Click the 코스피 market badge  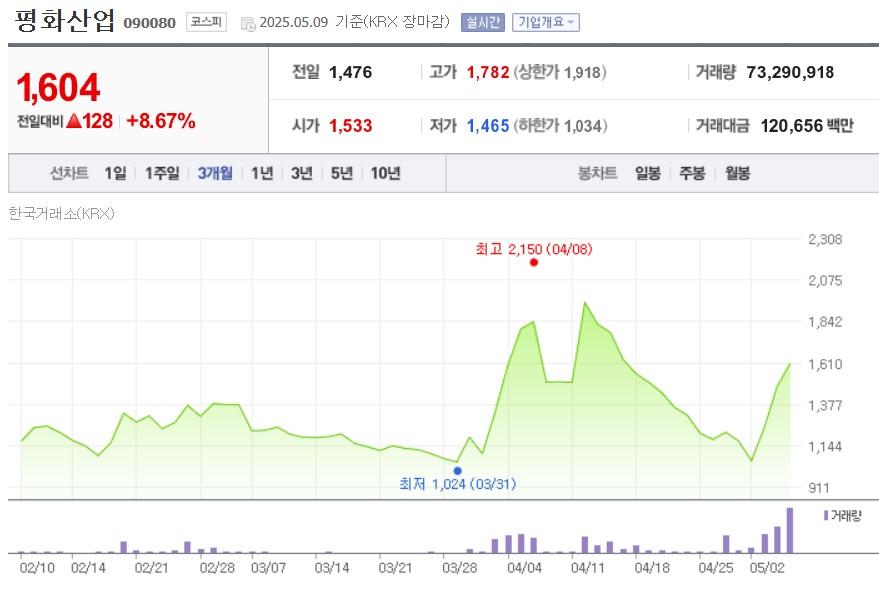[206, 22]
